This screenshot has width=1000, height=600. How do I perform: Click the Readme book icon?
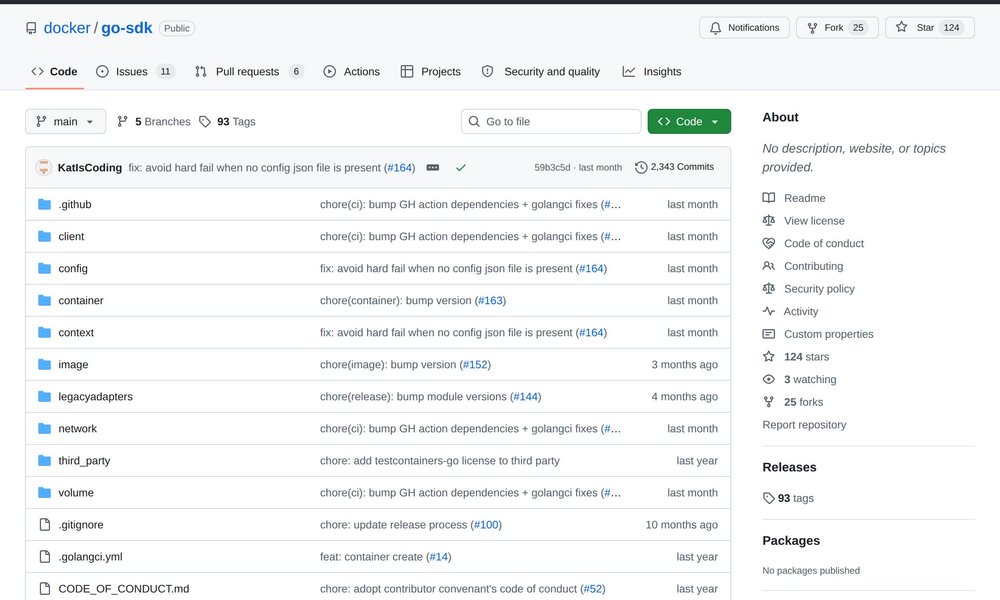768,198
